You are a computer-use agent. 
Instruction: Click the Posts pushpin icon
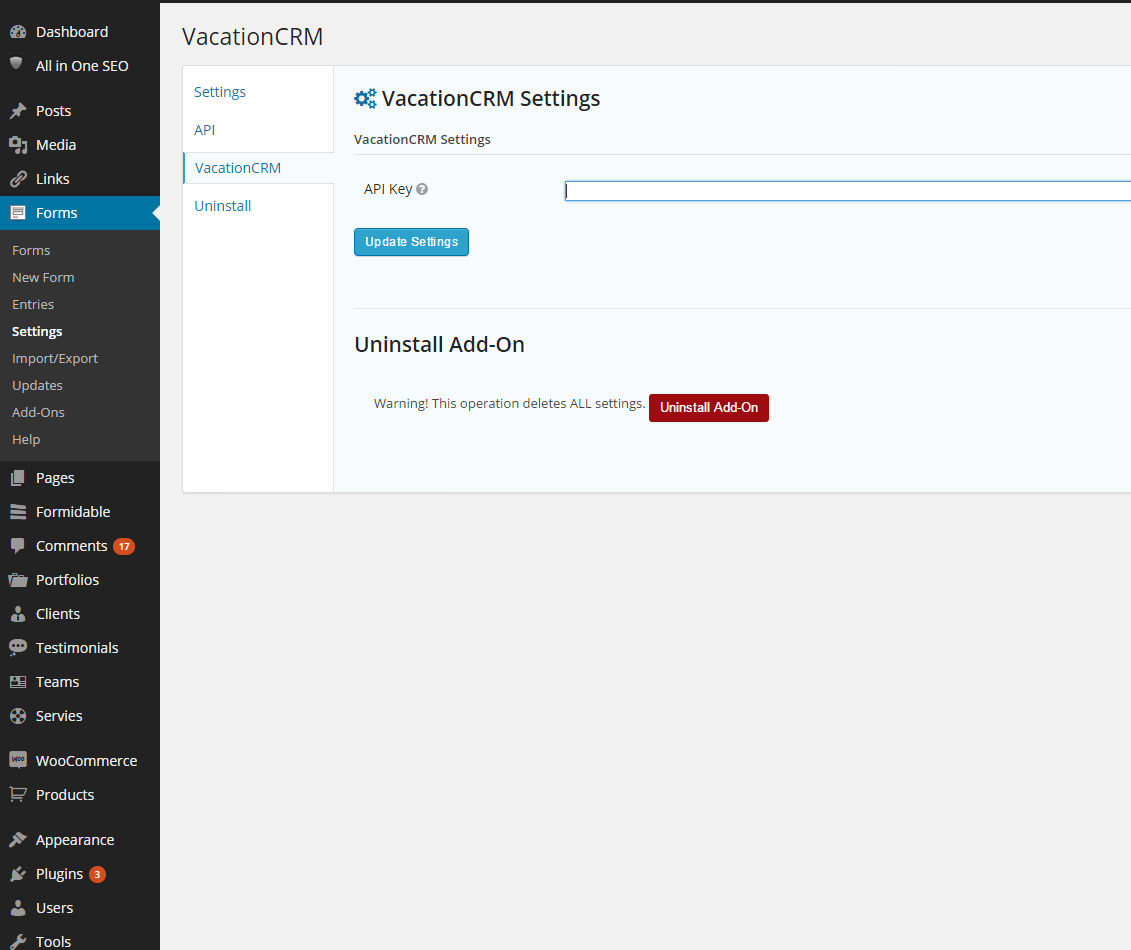click(x=18, y=111)
